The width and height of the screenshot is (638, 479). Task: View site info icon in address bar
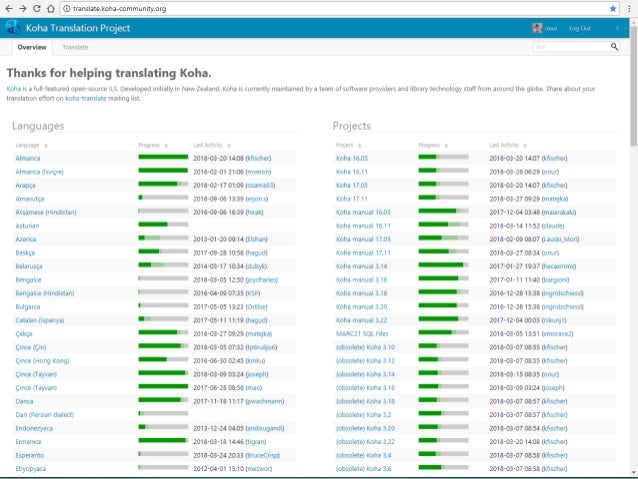click(67, 9)
